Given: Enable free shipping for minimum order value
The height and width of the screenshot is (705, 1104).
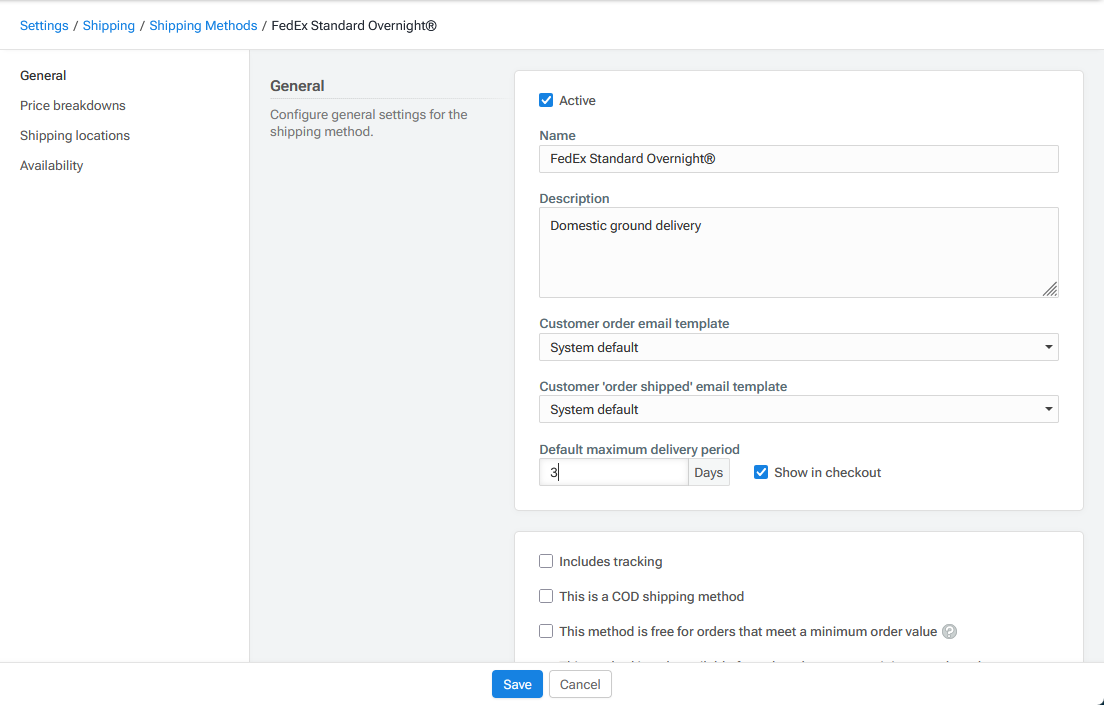Looking at the screenshot, I should coord(546,631).
